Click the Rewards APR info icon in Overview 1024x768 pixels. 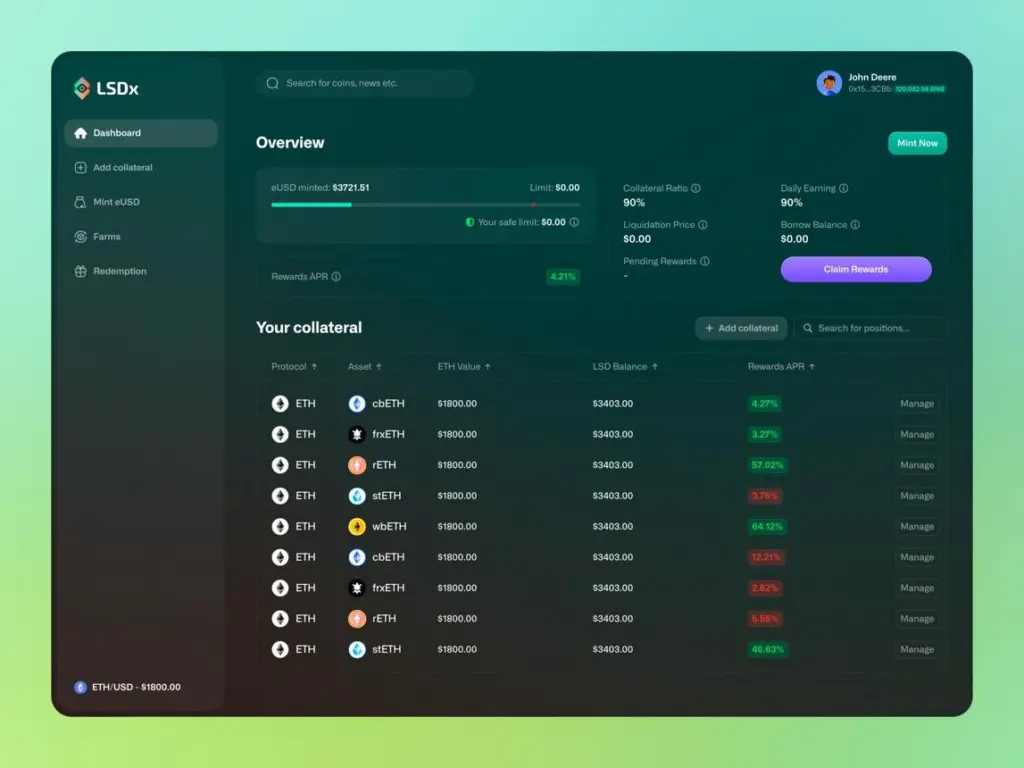[336, 276]
